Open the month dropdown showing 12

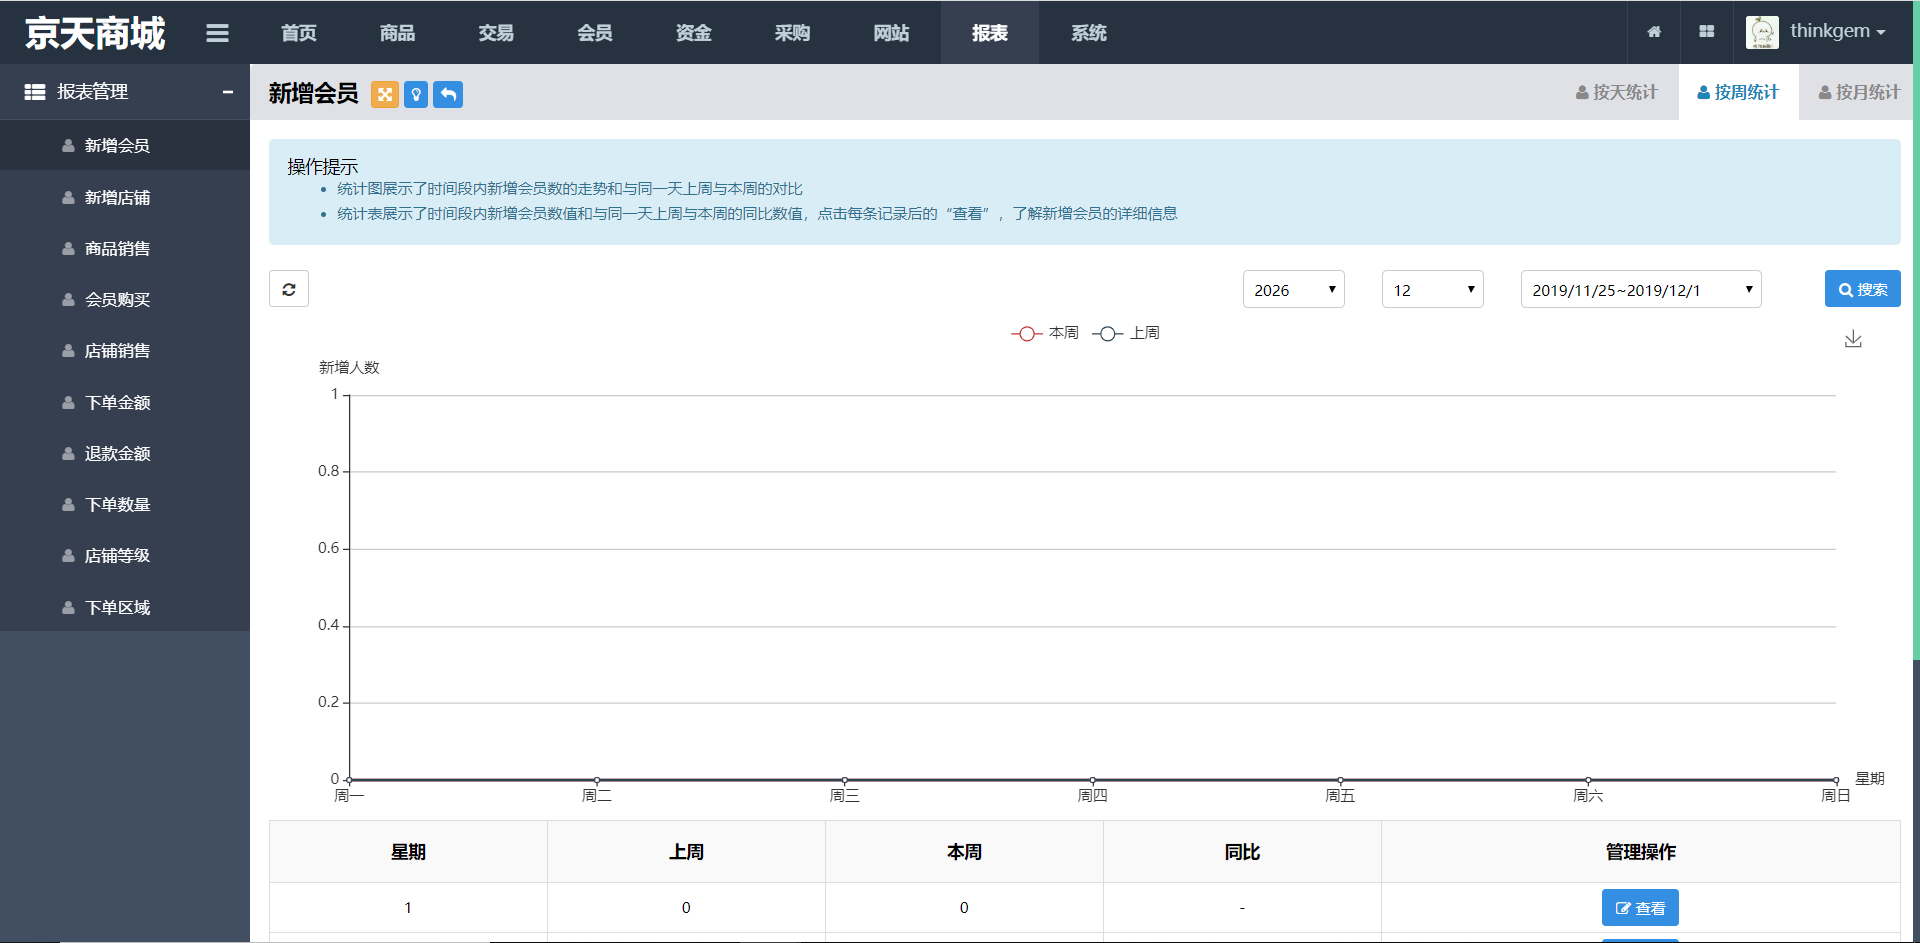point(1433,289)
